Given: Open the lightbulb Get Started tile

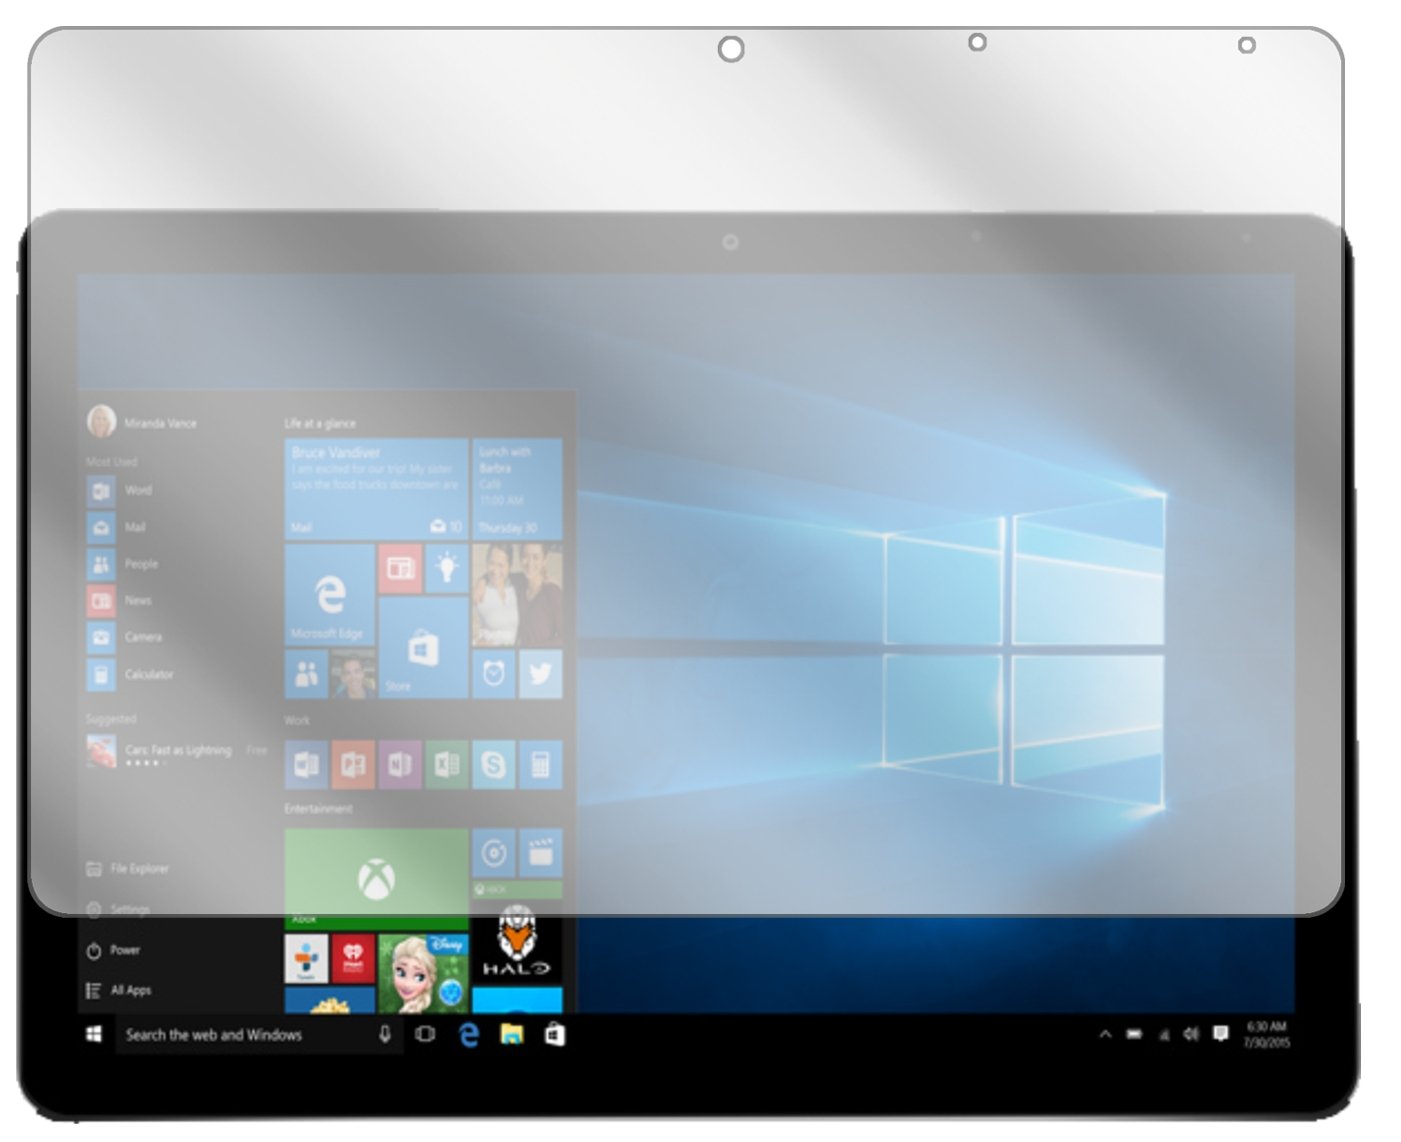Looking at the screenshot, I should (447, 568).
